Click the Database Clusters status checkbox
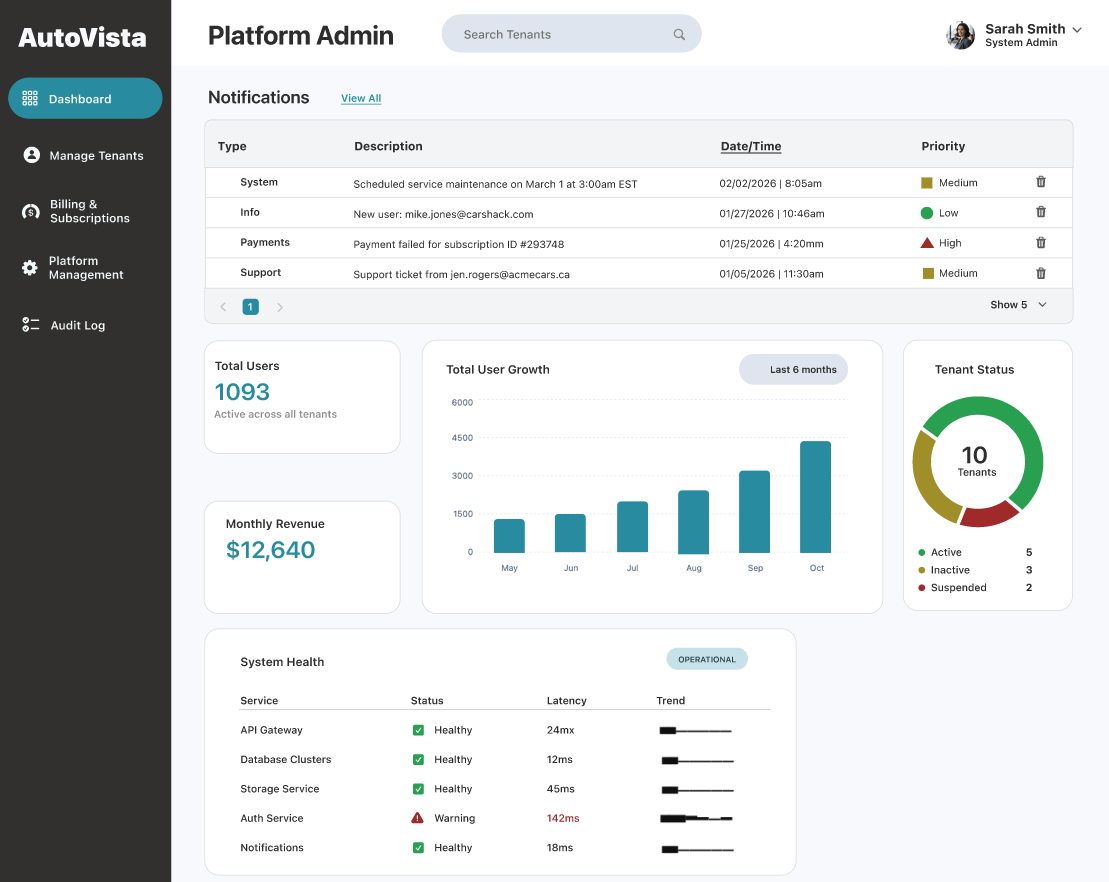The width and height of the screenshot is (1109, 882). (x=418, y=760)
